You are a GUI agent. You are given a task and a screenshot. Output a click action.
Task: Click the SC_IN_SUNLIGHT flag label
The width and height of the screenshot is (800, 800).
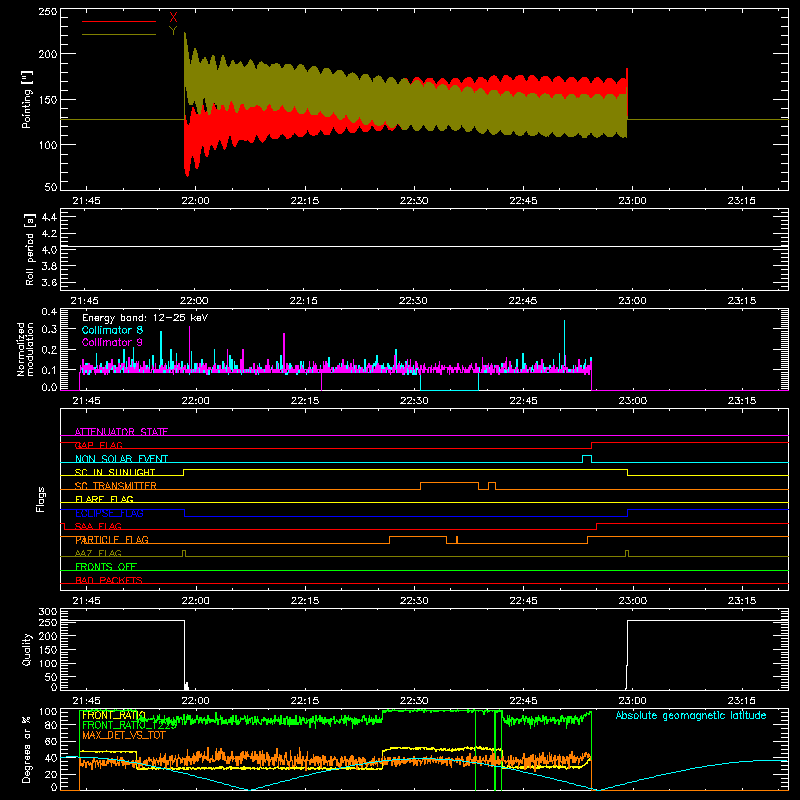(115, 472)
